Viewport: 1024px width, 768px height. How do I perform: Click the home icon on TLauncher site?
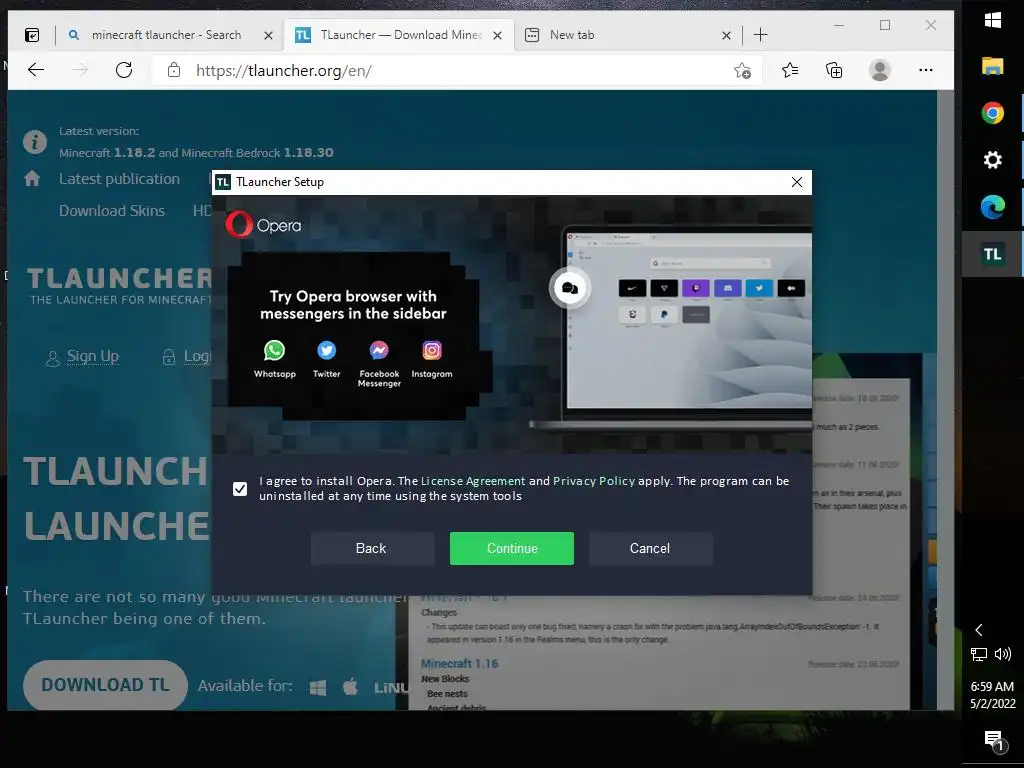tap(32, 178)
